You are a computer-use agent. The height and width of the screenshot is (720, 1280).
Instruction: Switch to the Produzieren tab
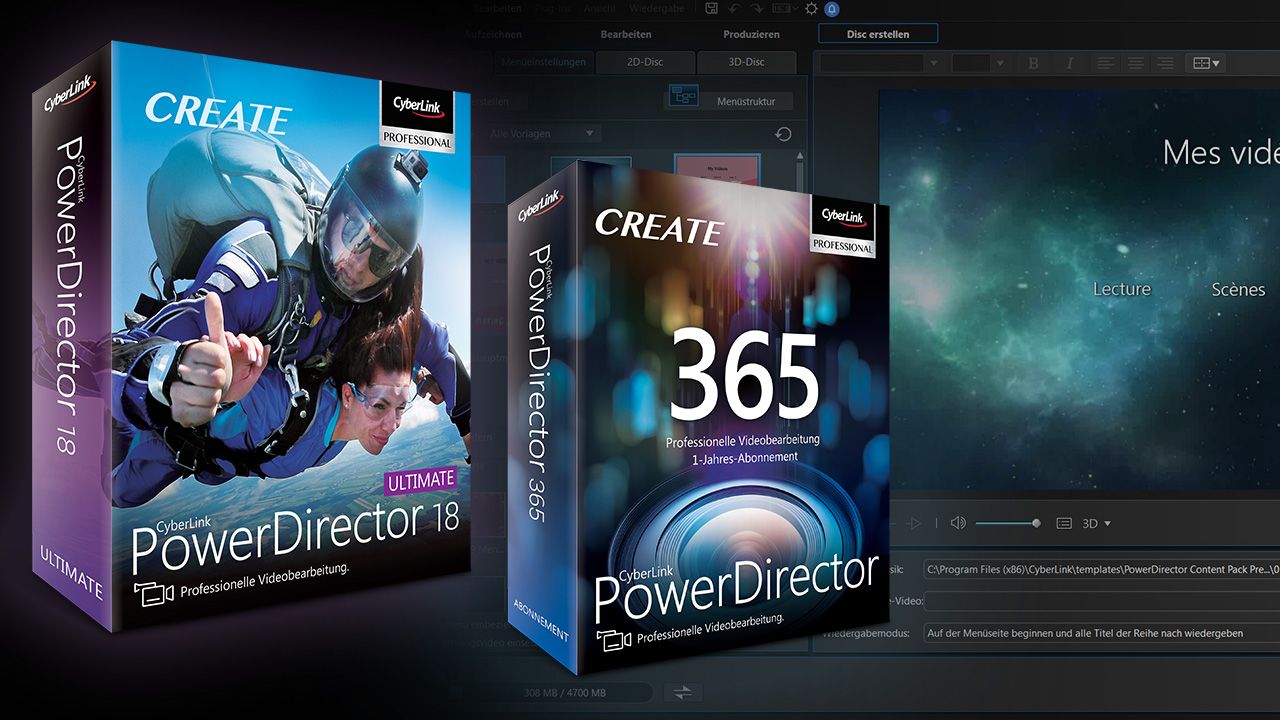(751, 34)
